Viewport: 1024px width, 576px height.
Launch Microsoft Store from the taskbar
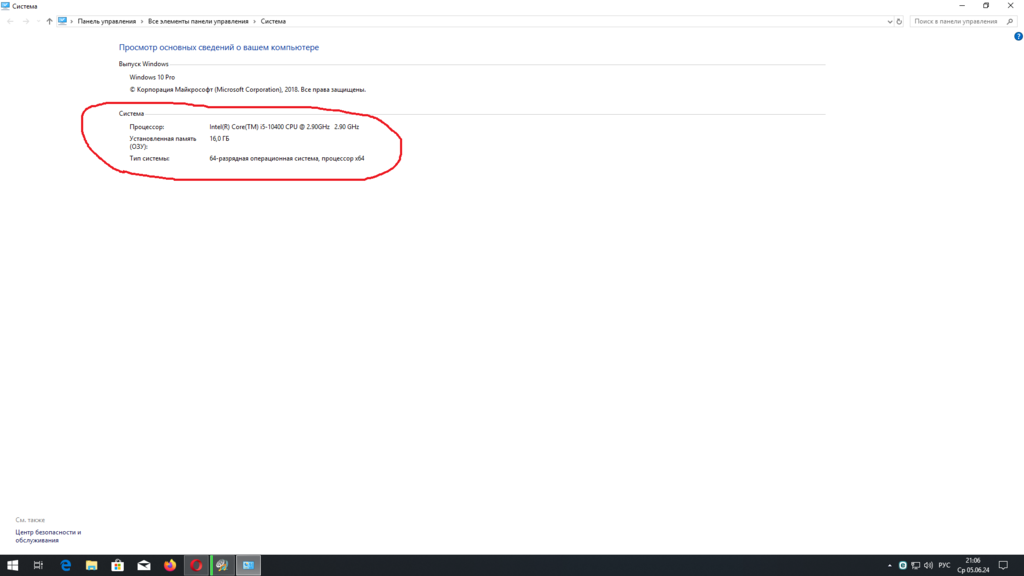click(x=117, y=565)
